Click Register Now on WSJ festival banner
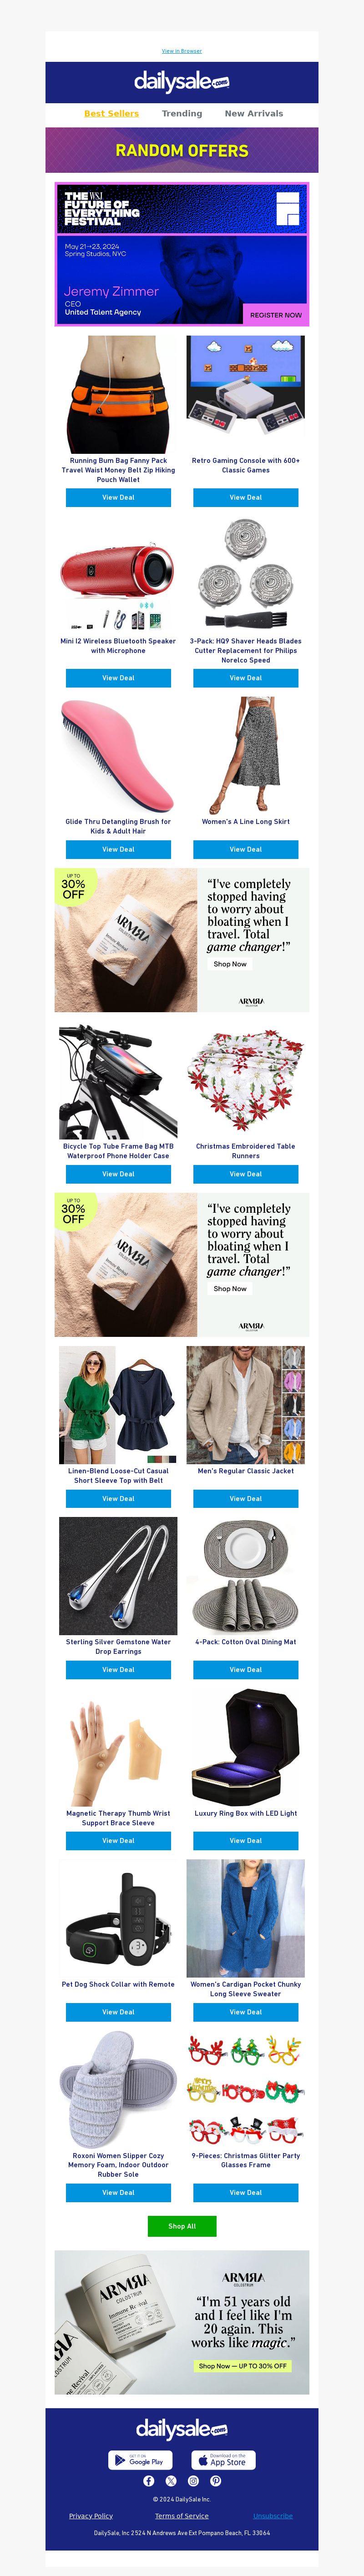364x2576 pixels. 275,315
